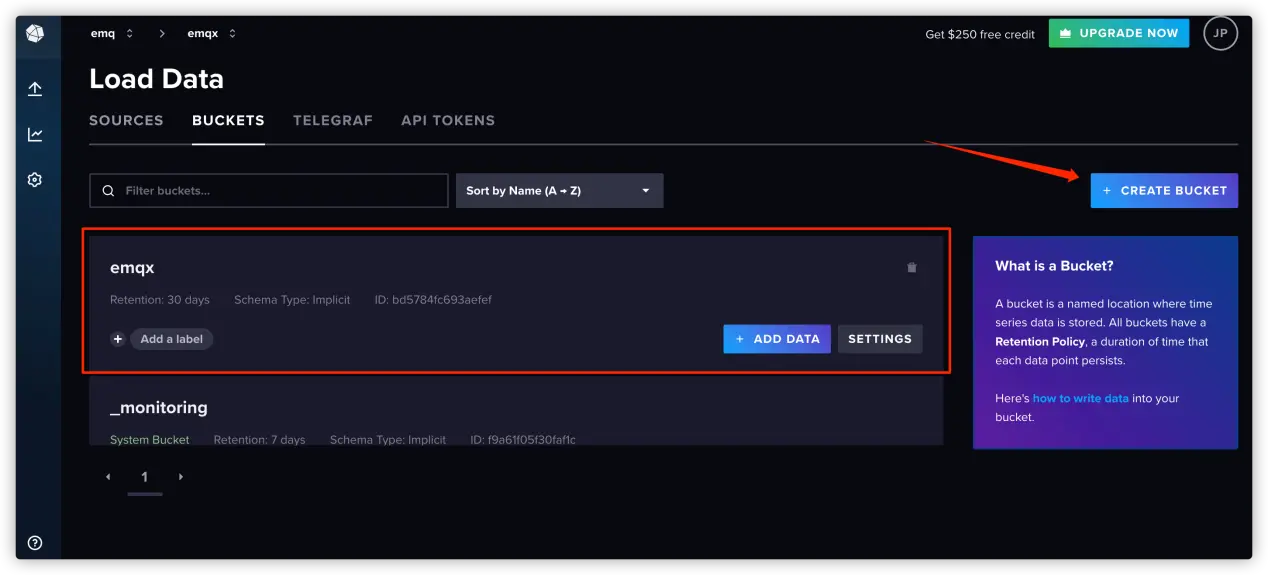Click Add Data for emqx bucket

pyautogui.click(x=776, y=339)
